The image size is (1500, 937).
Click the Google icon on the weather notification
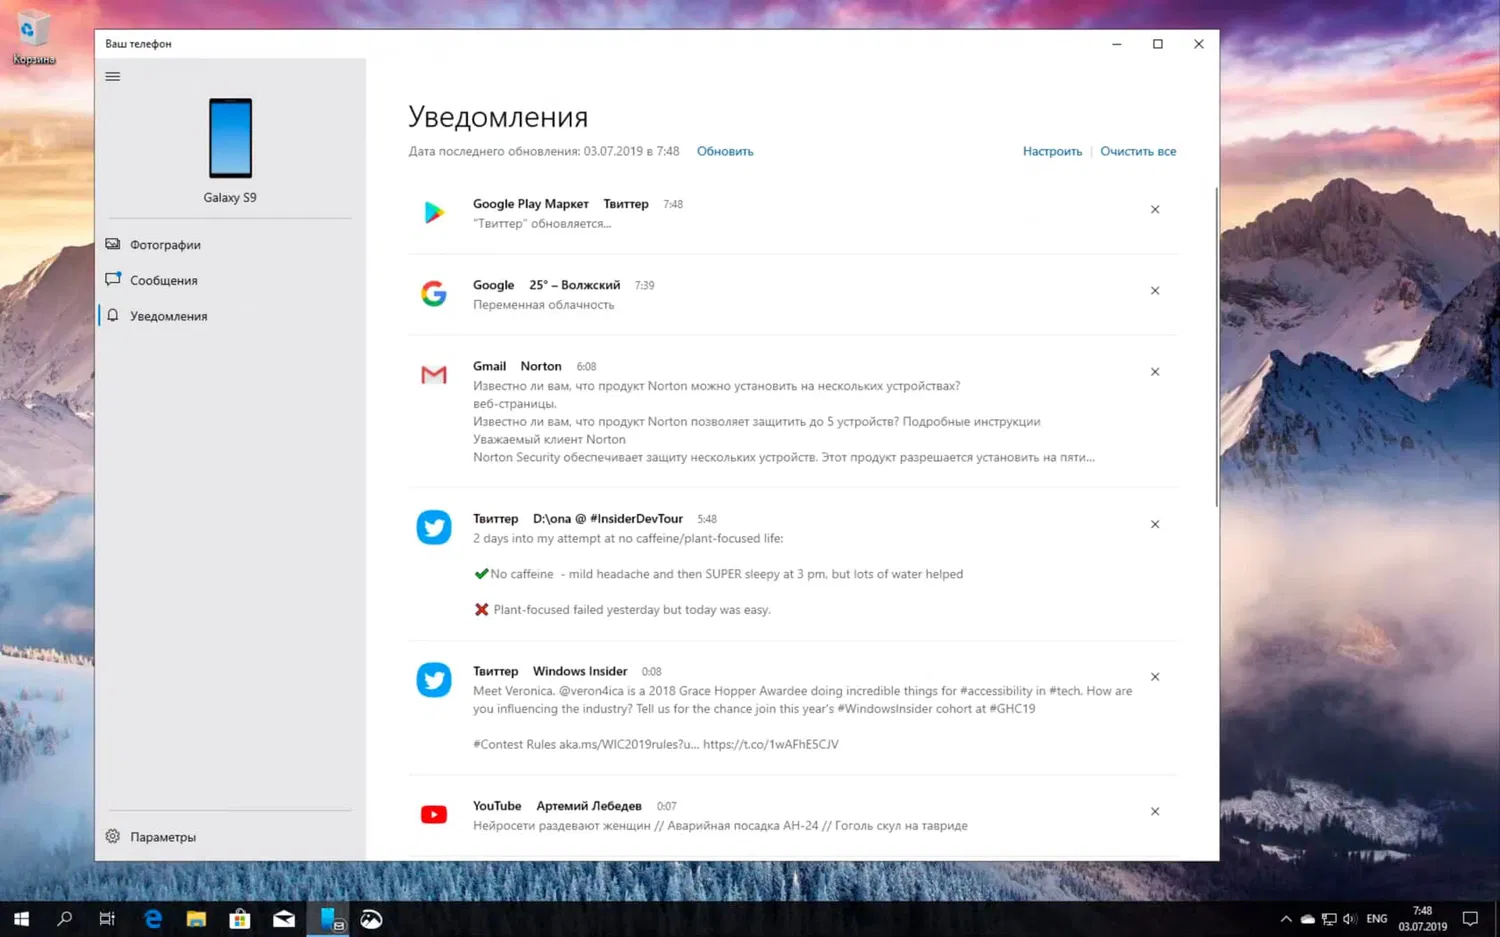433,293
